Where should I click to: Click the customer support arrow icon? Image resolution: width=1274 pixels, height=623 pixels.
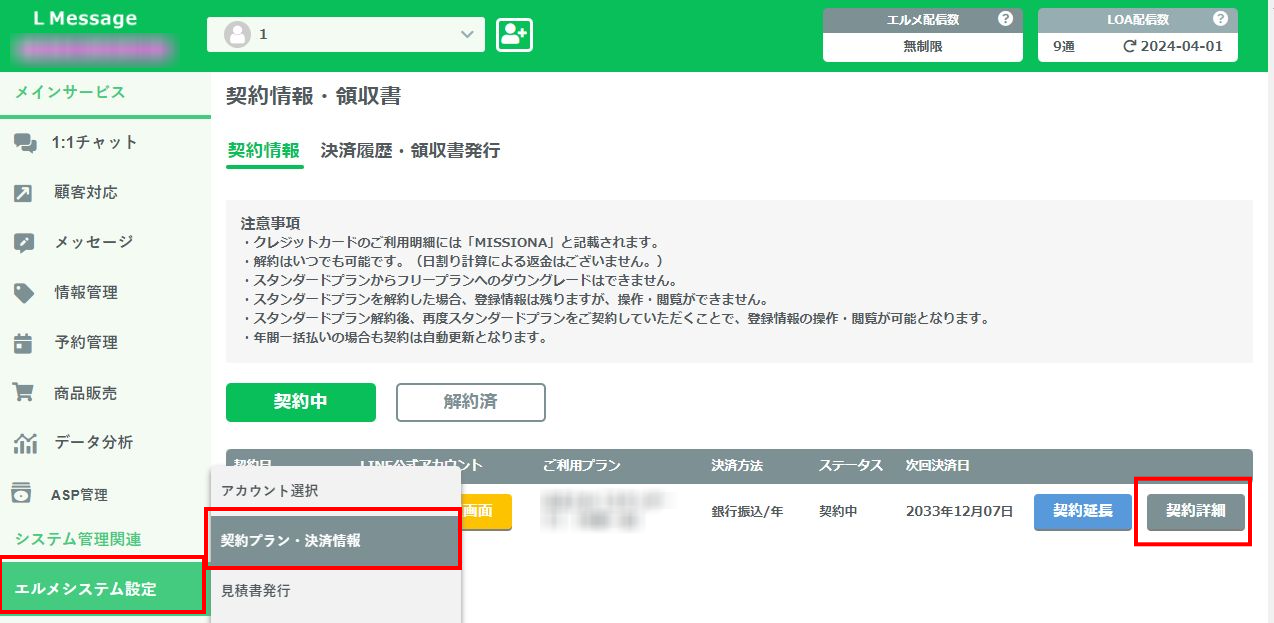pyautogui.click(x=24, y=193)
